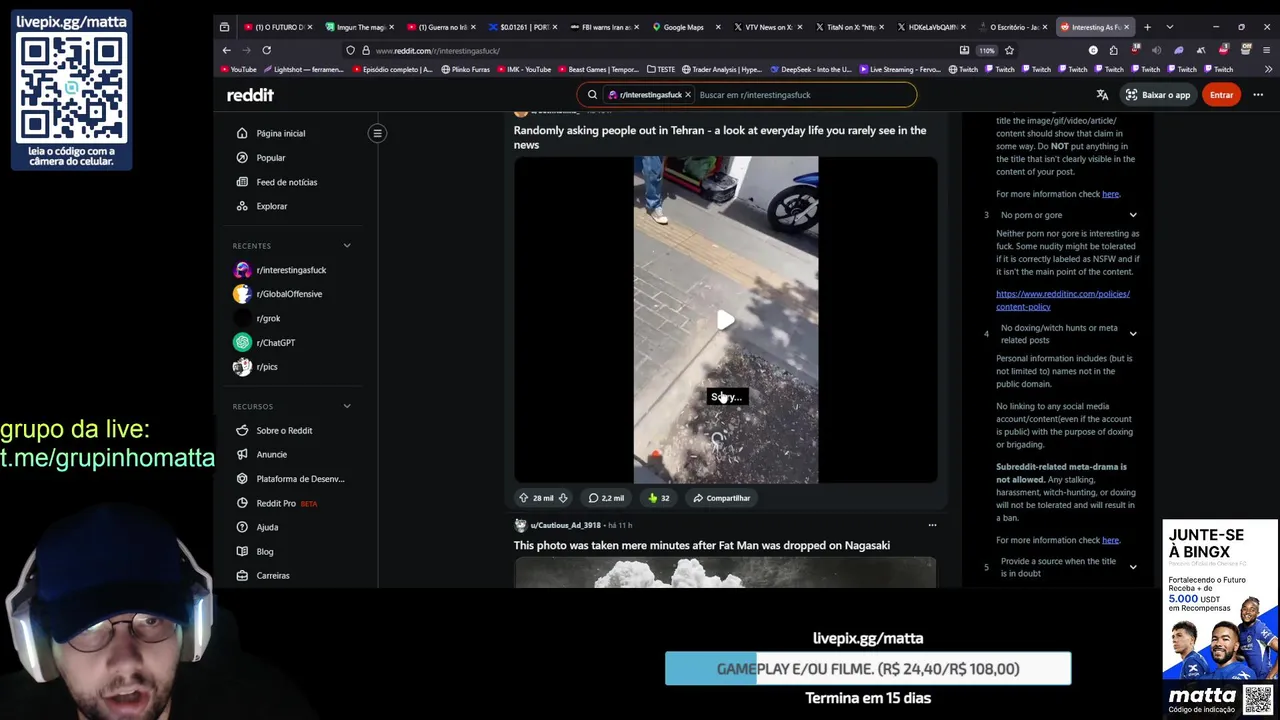The image size is (1280, 720).
Task: Open the Anuncie advertising link
Action: tap(271, 454)
